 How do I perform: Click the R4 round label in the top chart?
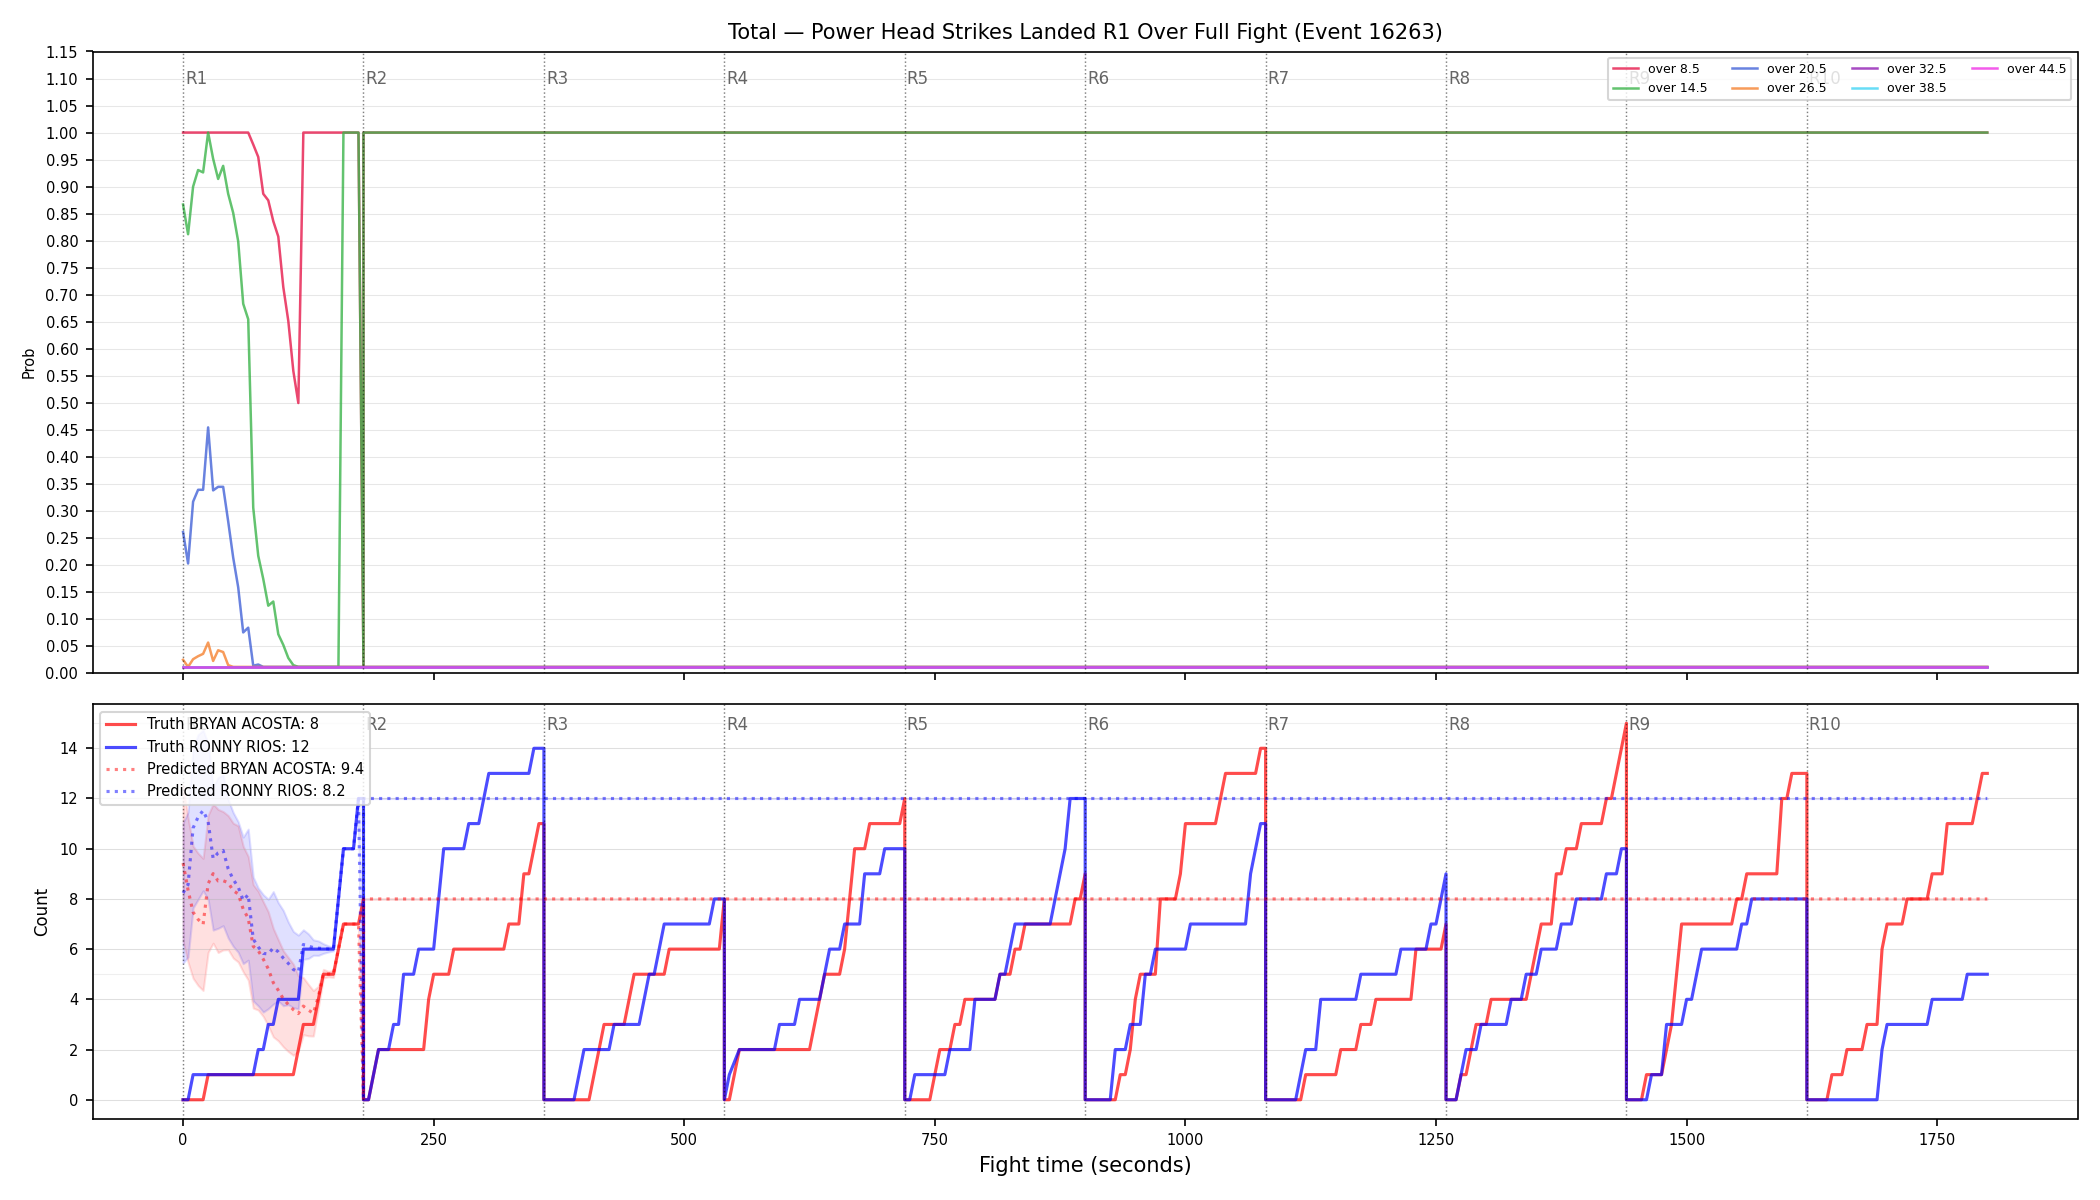tap(737, 78)
